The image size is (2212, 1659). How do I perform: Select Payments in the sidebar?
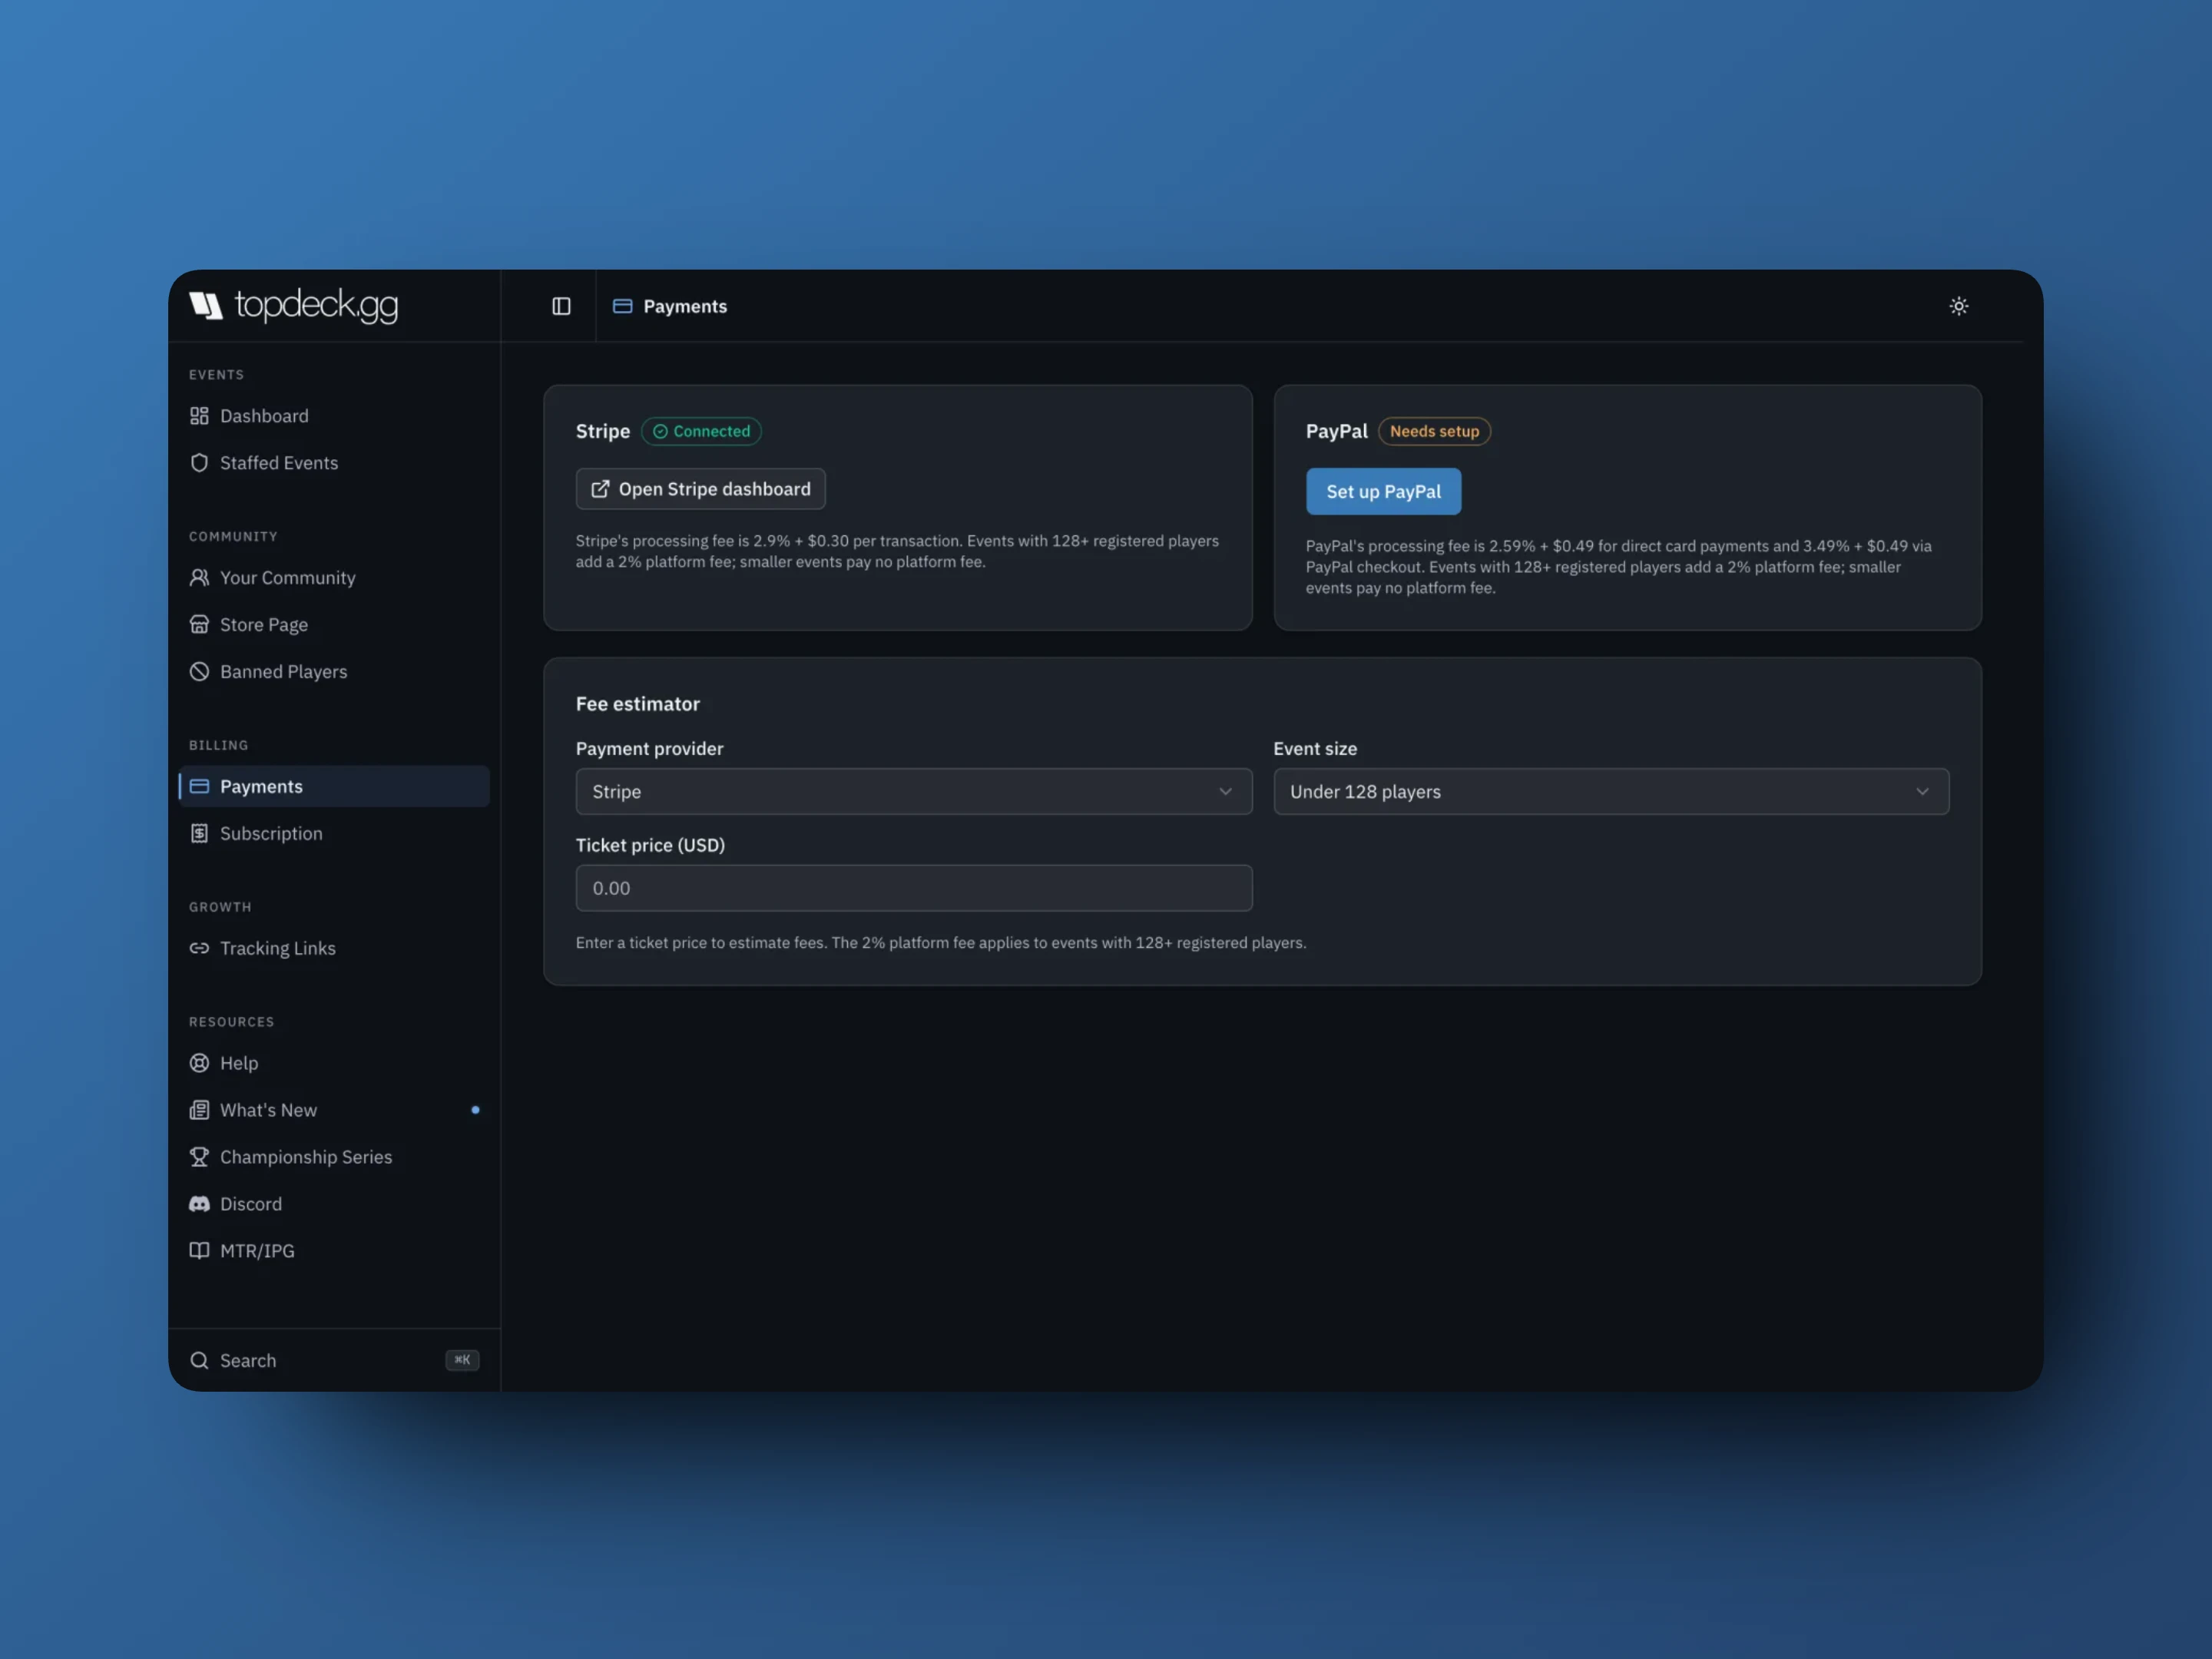point(334,787)
